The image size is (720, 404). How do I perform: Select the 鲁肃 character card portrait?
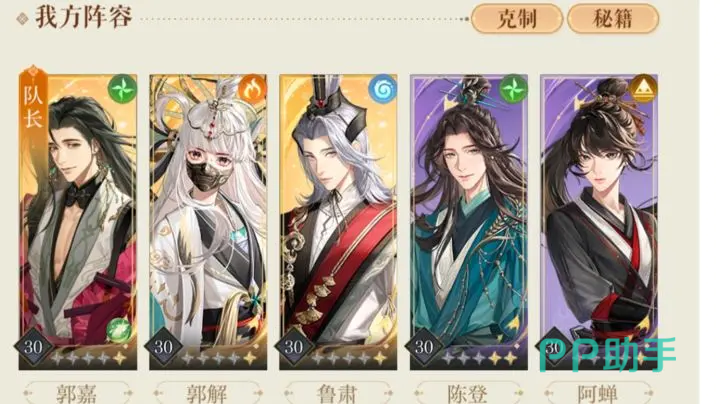click(338, 222)
